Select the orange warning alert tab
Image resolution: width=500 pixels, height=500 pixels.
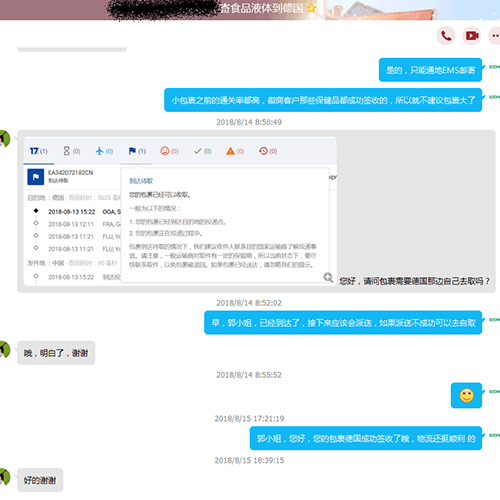[x=235, y=151]
